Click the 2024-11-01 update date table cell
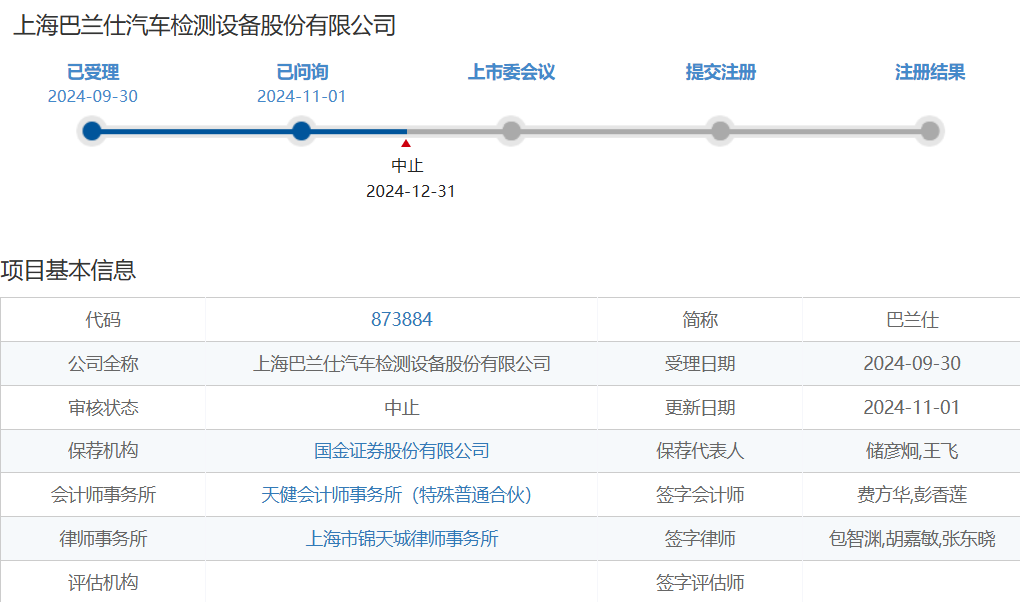 911,407
